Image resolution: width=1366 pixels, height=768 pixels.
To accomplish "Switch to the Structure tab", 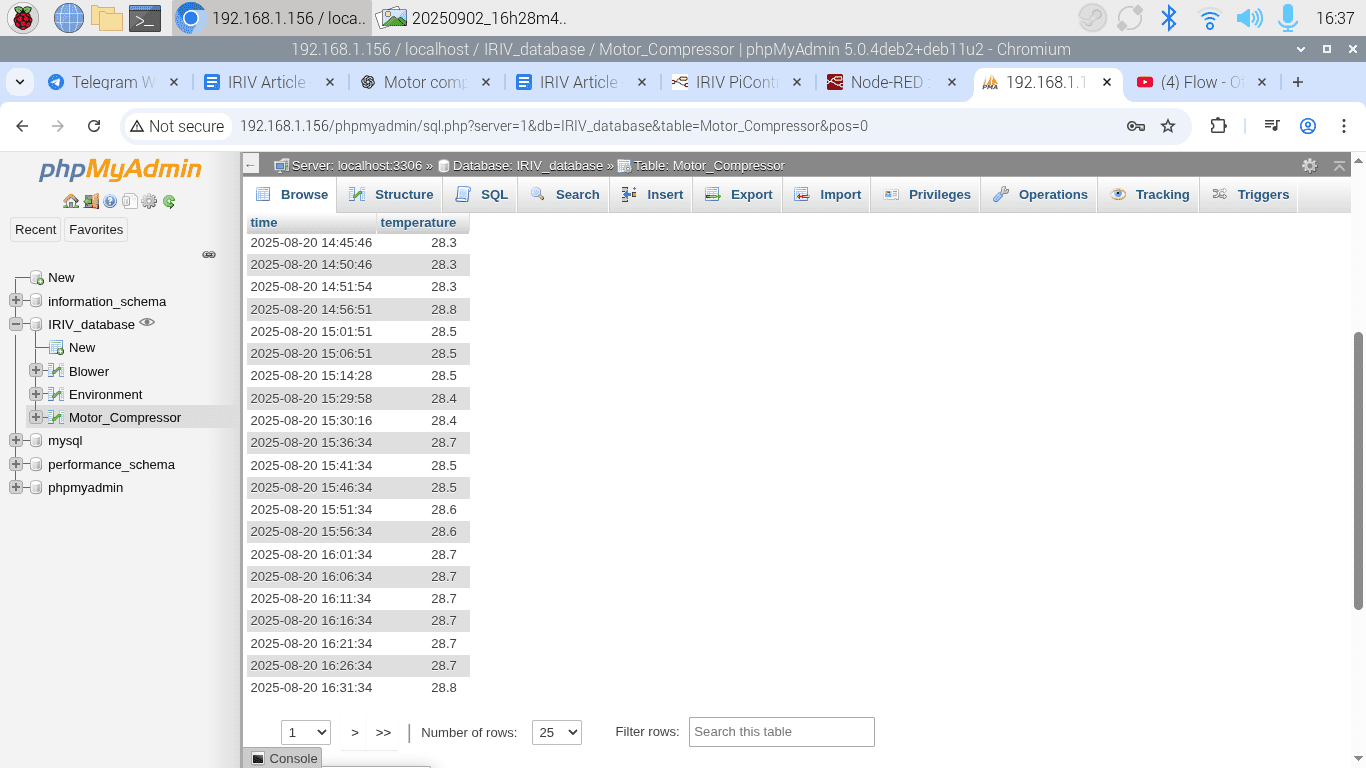I will pos(391,195).
